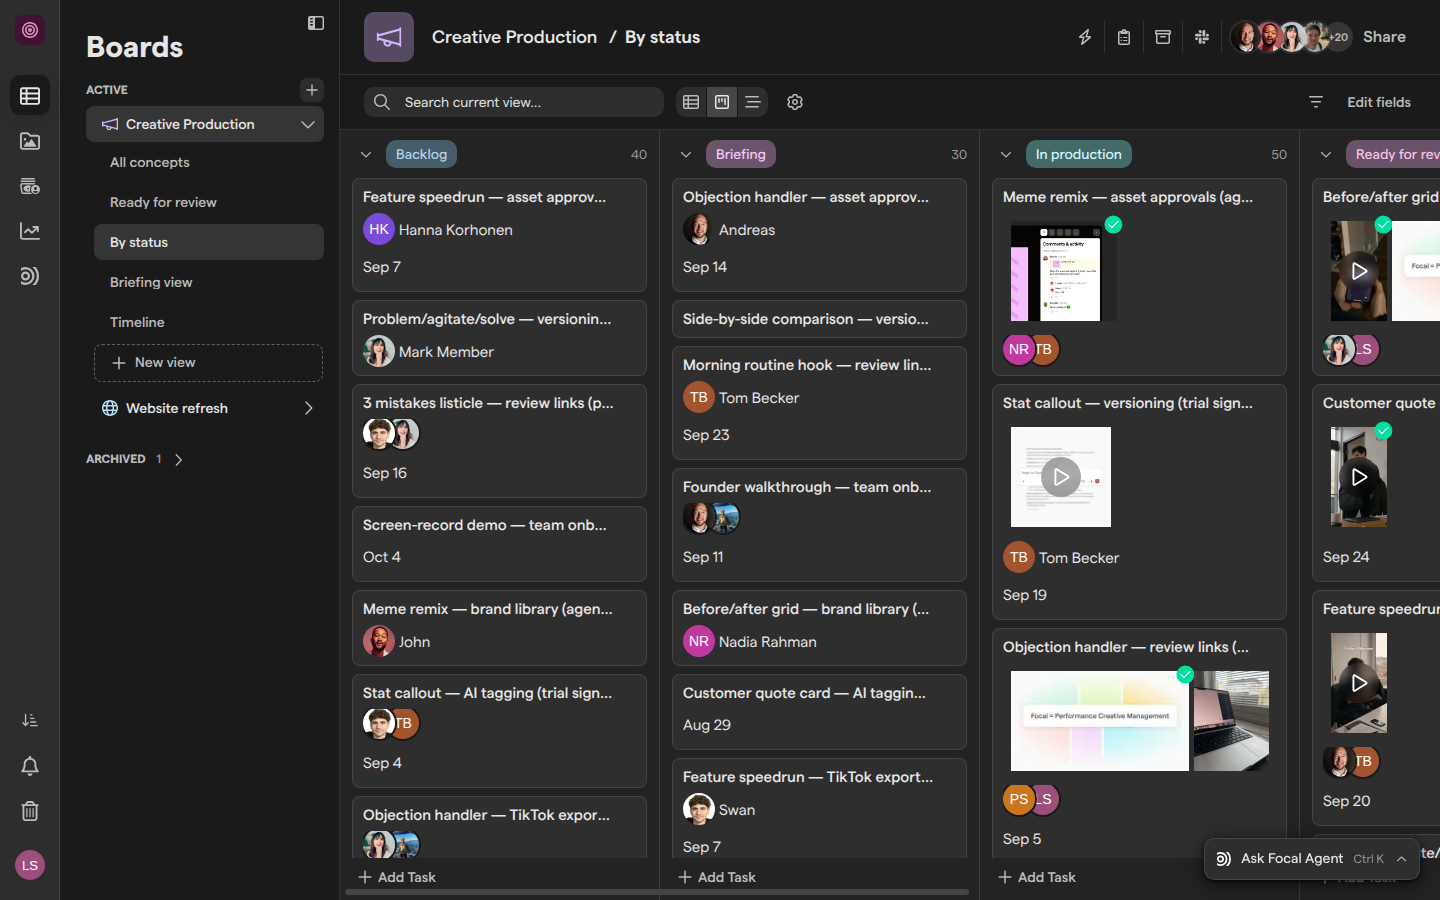Open the image gallery icon in left rail
The image size is (1440, 900).
[30, 141]
